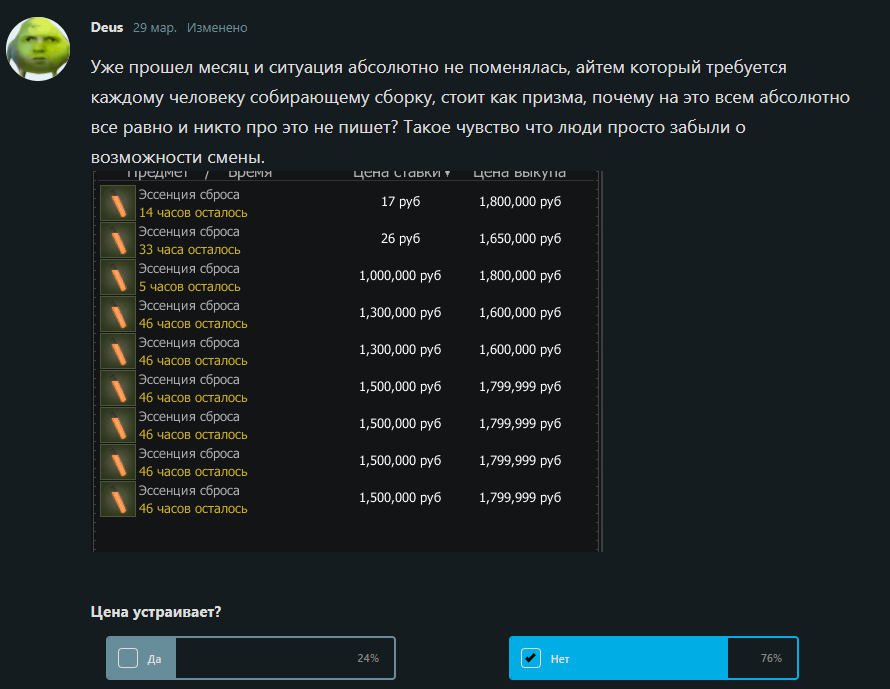The image size is (890, 689).
Task: Open Deus profile via username
Action: pyautogui.click(x=107, y=27)
